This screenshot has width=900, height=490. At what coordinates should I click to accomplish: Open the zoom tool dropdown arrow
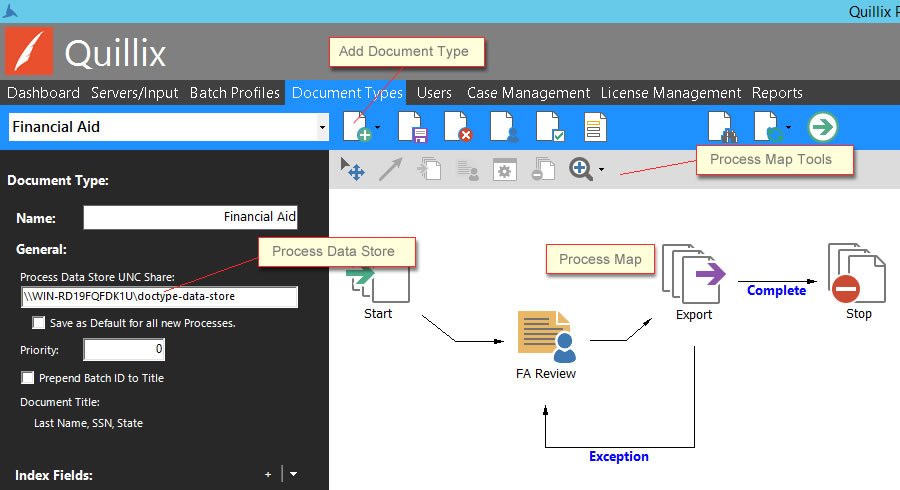[x=601, y=170]
